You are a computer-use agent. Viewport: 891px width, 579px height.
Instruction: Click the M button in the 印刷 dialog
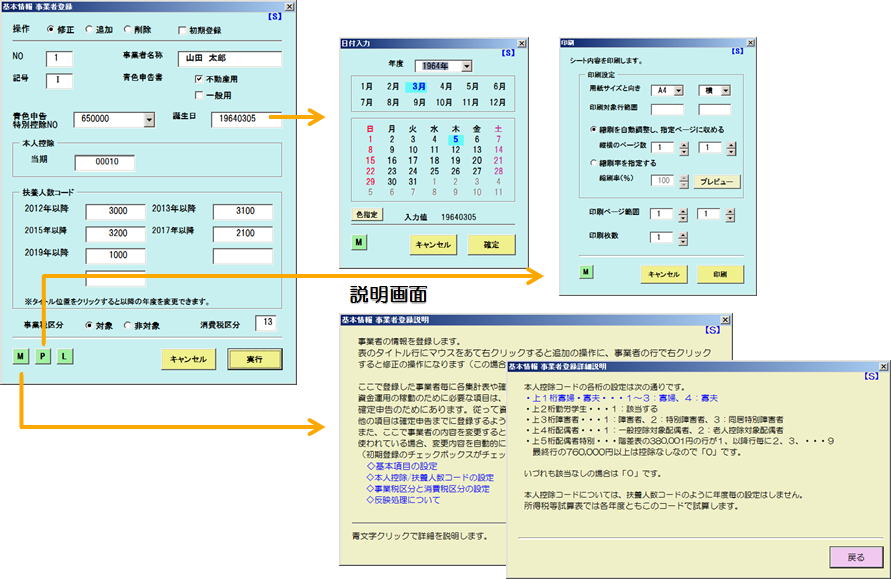tap(586, 272)
